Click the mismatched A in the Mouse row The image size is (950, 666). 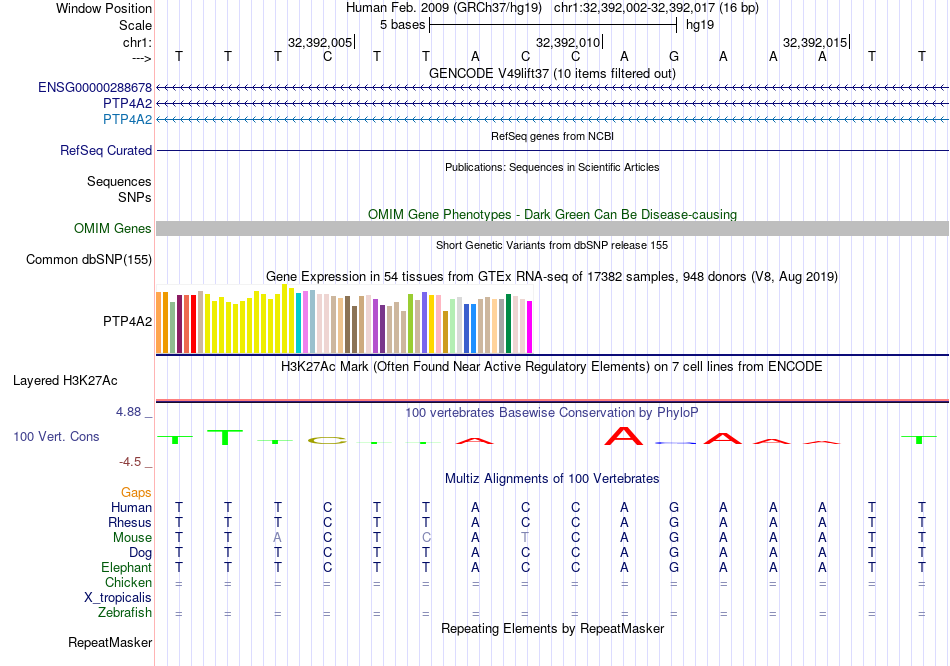click(x=277, y=538)
